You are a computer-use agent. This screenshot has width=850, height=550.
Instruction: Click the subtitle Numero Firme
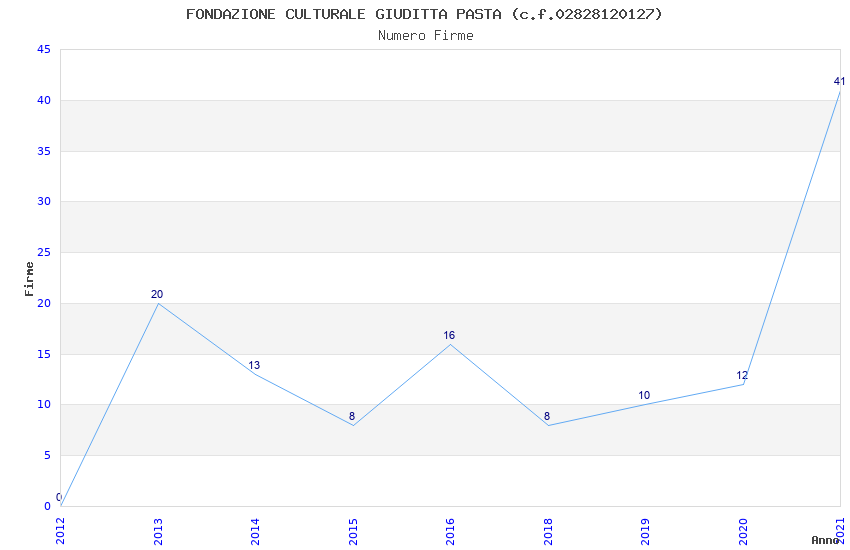point(426,35)
